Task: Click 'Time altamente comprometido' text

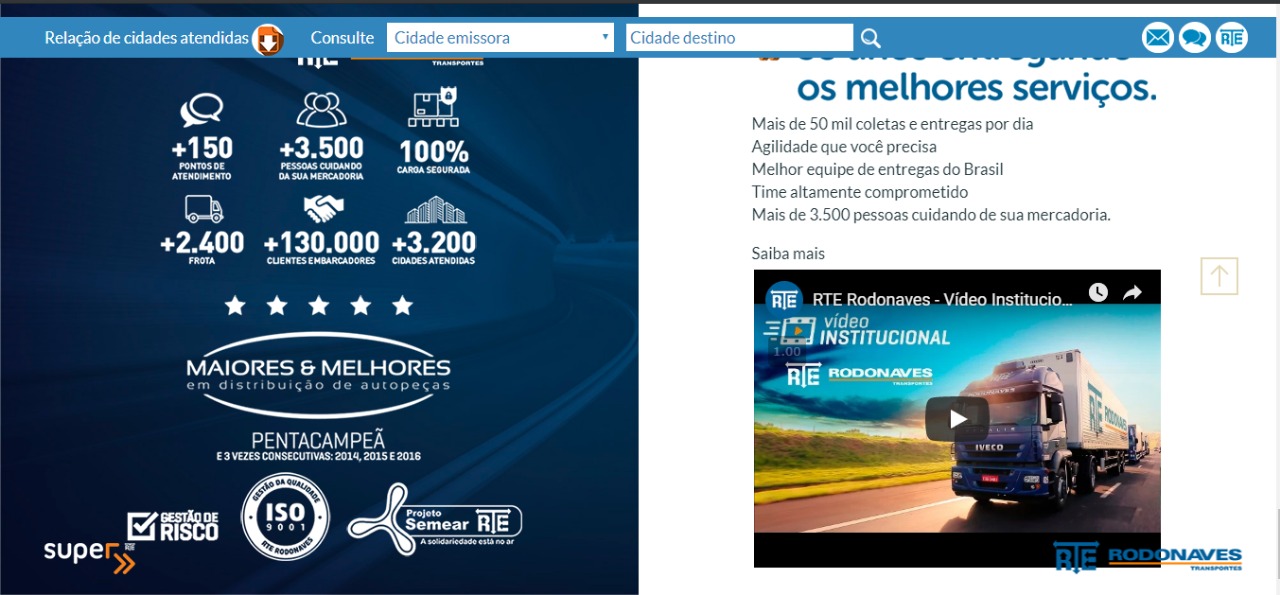Action: click(x=860, y=192)
